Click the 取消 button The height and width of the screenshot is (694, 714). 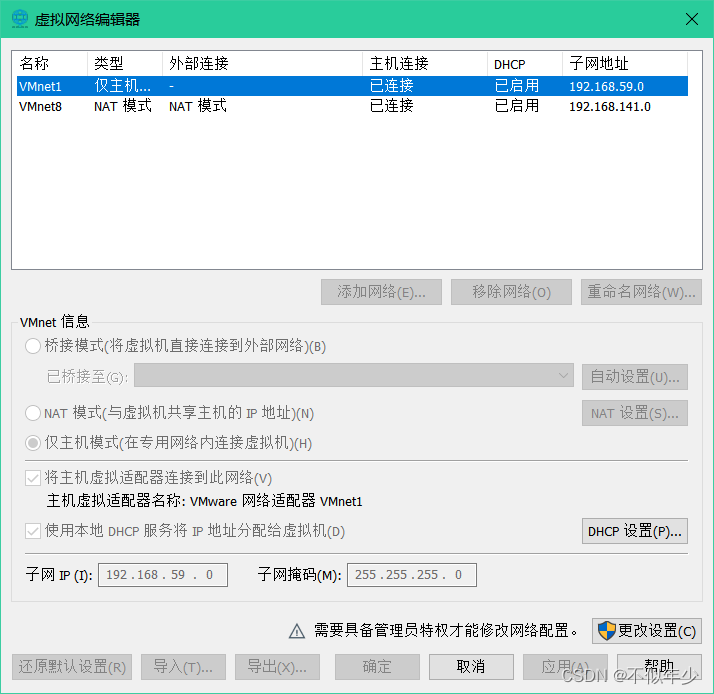click(x=471, y=667)
